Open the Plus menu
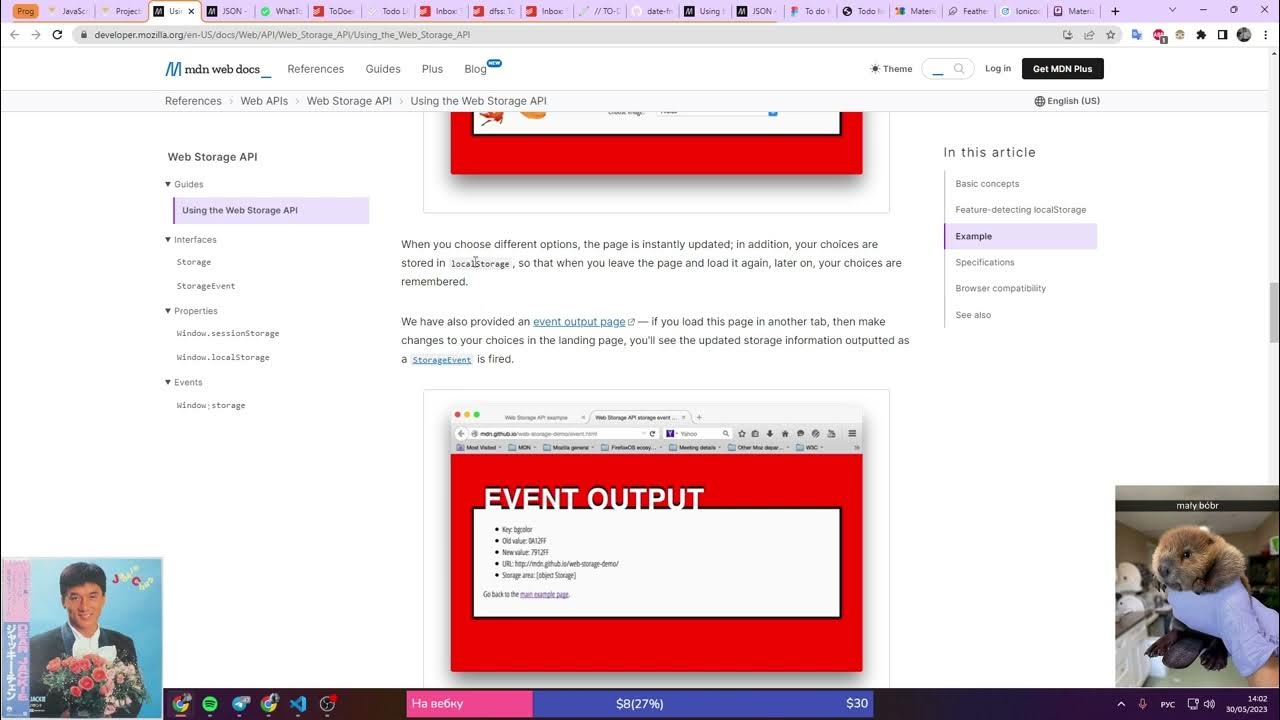 432,69
